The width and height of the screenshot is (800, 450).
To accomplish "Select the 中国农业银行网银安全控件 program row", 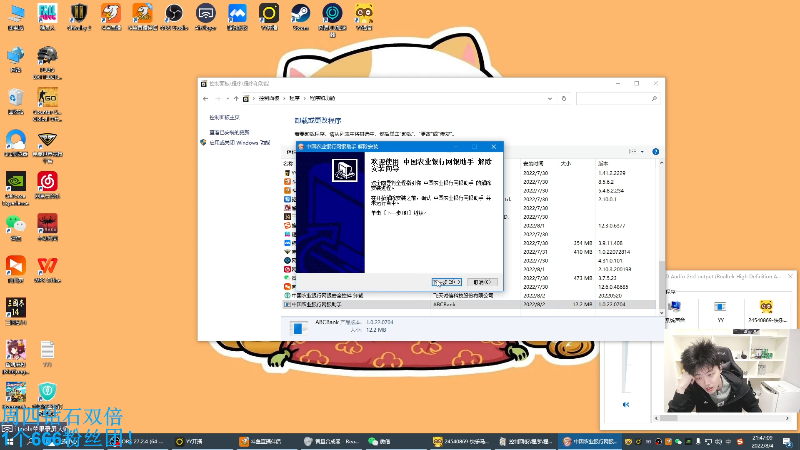I will (468, 295).
